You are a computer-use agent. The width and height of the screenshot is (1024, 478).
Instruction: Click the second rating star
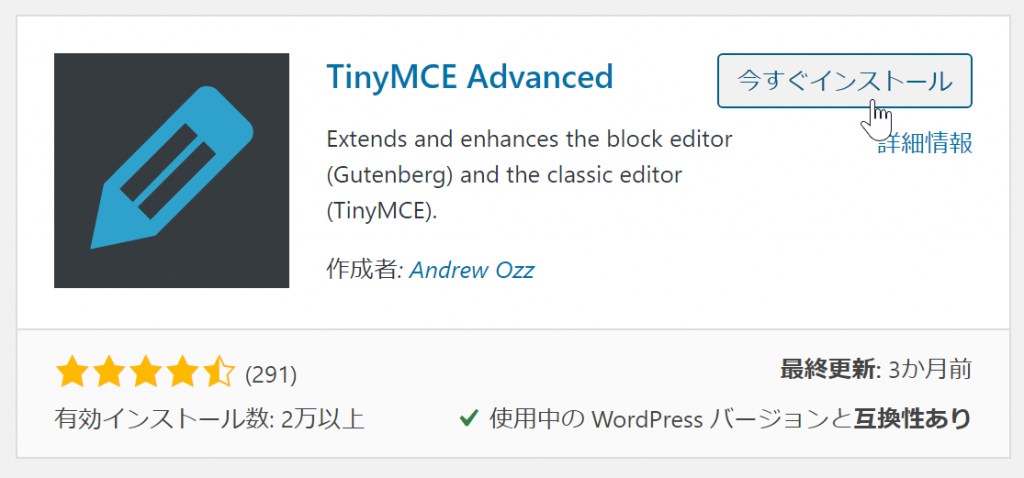pos(109,373)
